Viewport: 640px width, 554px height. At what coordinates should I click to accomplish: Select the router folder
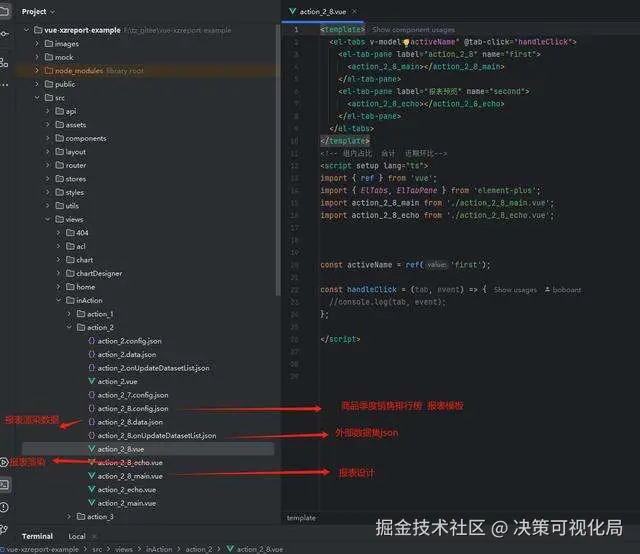[x=76, y=165]
